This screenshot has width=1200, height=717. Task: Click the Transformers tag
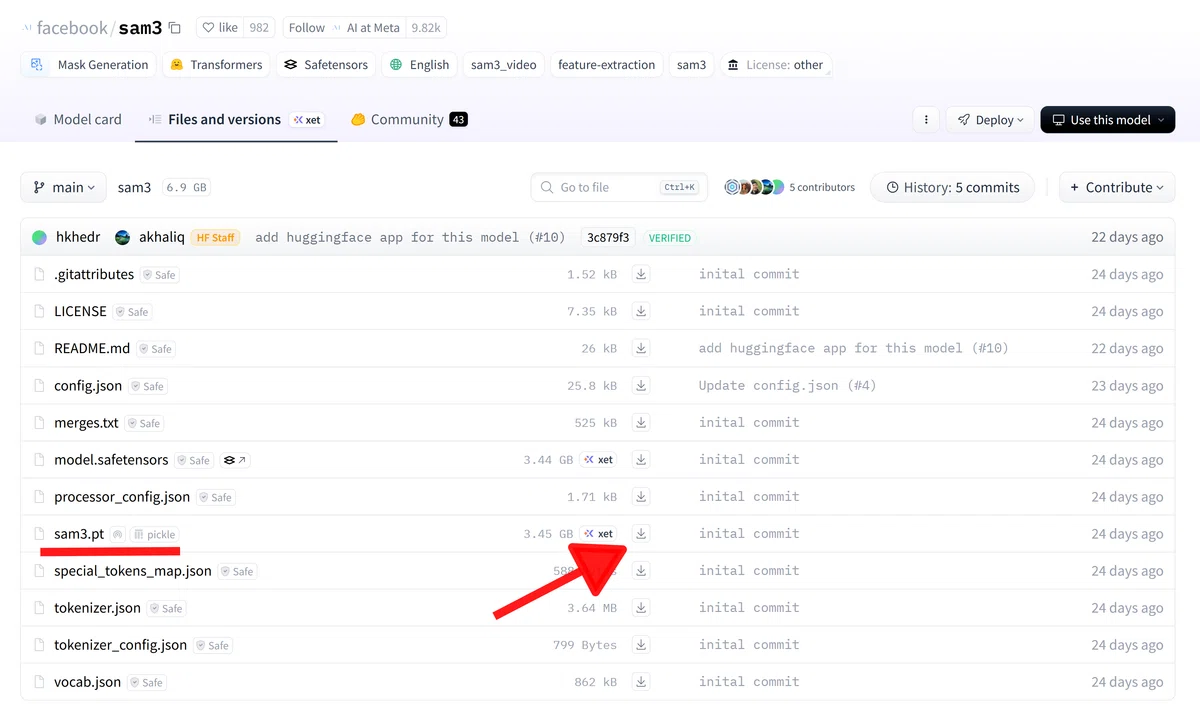point(216,65)
